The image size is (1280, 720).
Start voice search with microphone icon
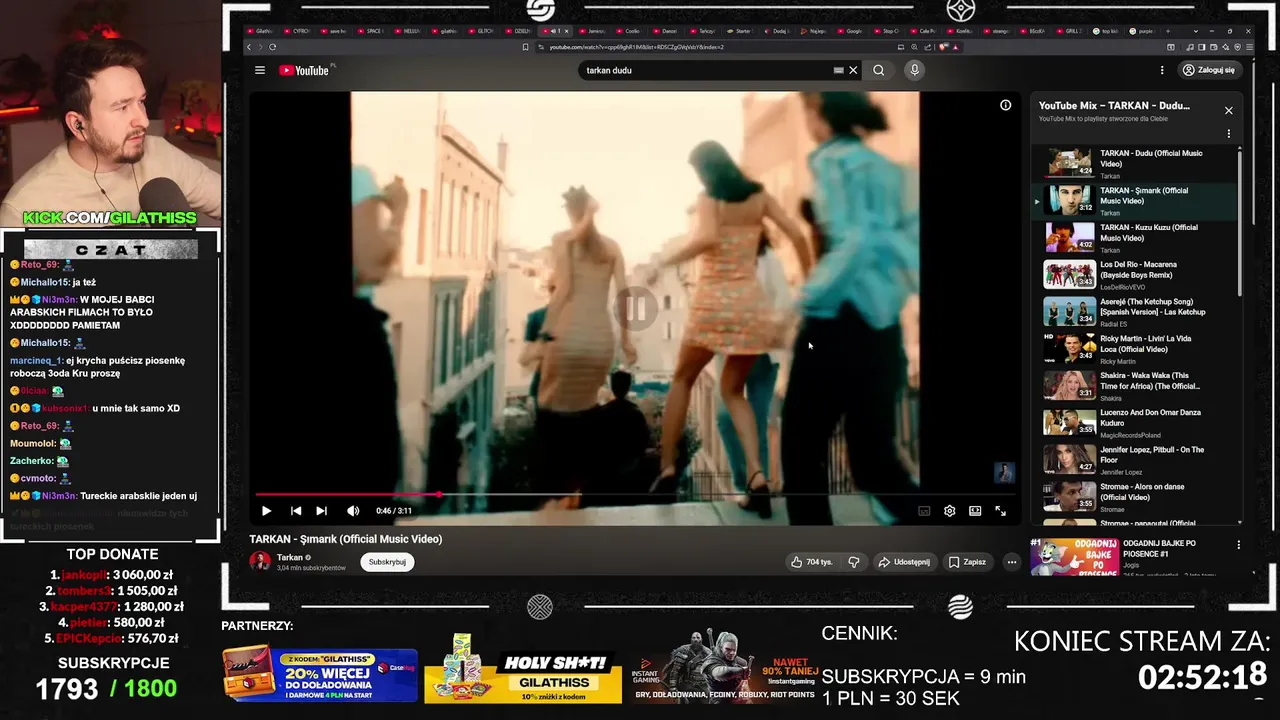pyautogui.click(x=914, y=70)
